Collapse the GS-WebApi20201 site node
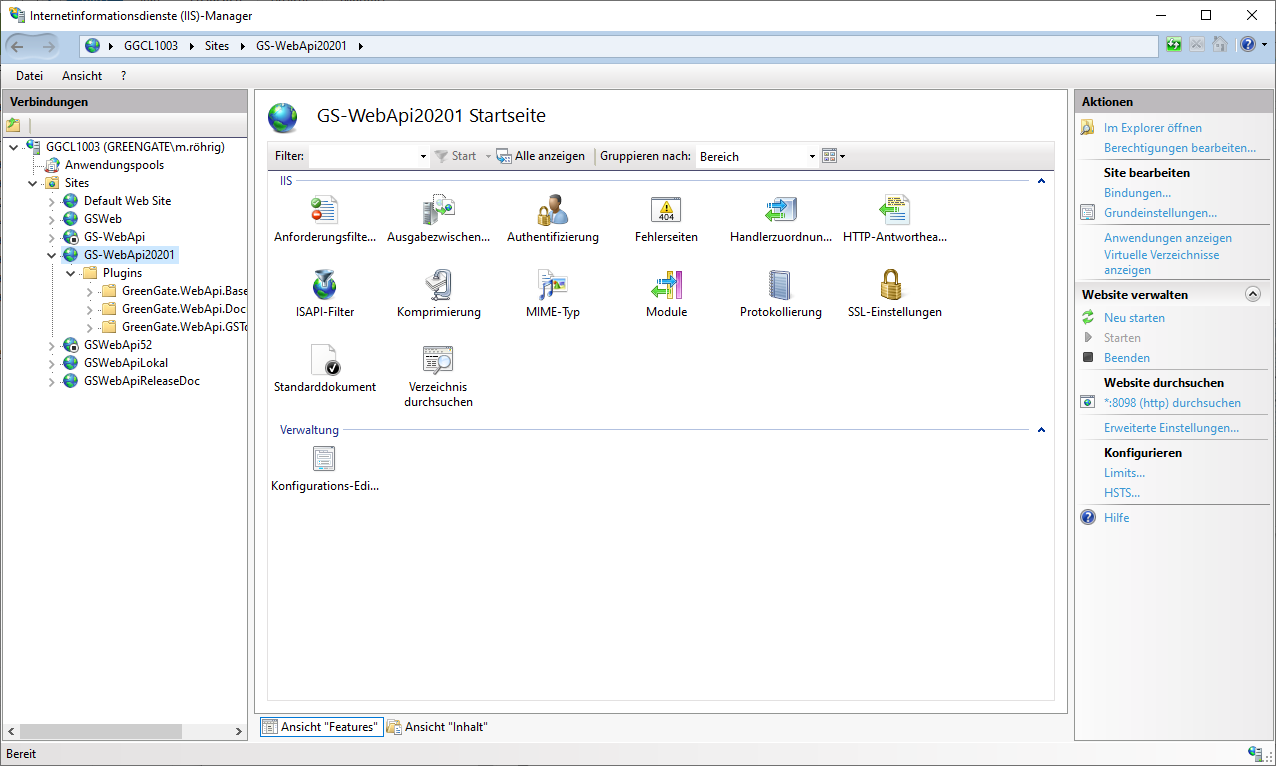1276x766 pixels. (52, 255)
